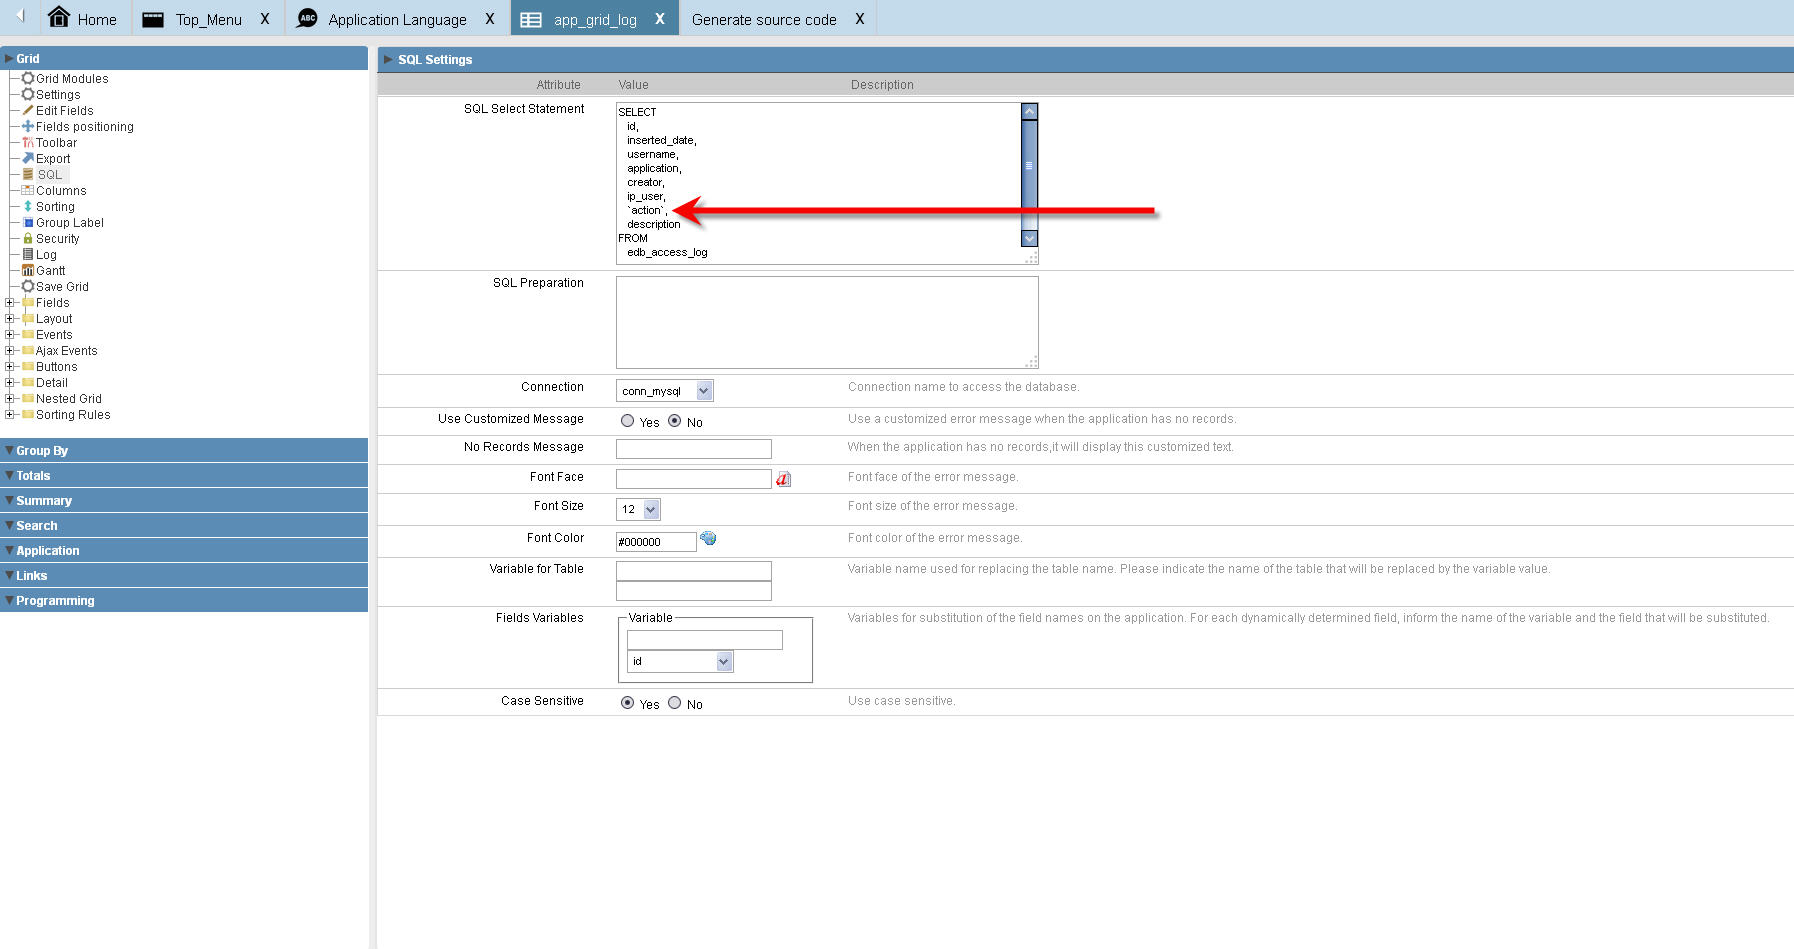Click into the SQL Preparation textarea

coord(827,322)
